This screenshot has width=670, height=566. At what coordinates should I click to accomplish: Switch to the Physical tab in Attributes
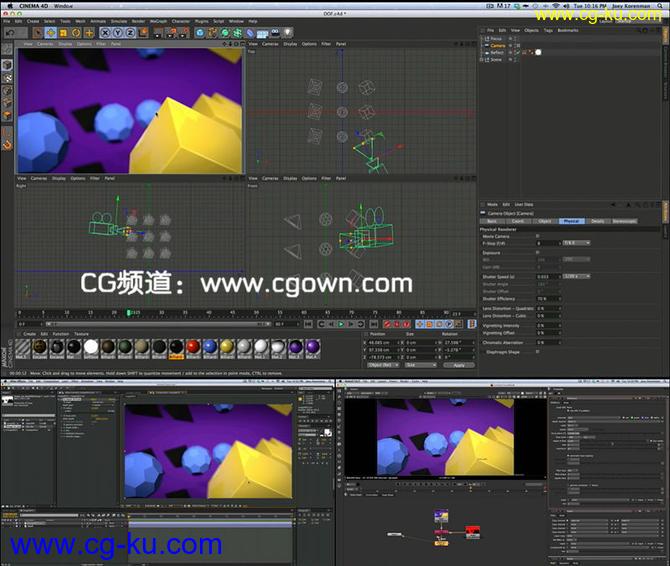point(571,221)
